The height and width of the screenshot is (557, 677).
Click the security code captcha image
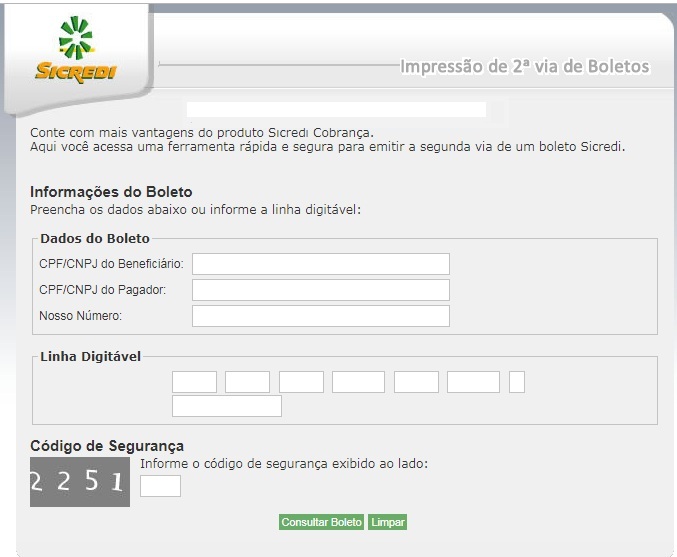tap(80, 482)
